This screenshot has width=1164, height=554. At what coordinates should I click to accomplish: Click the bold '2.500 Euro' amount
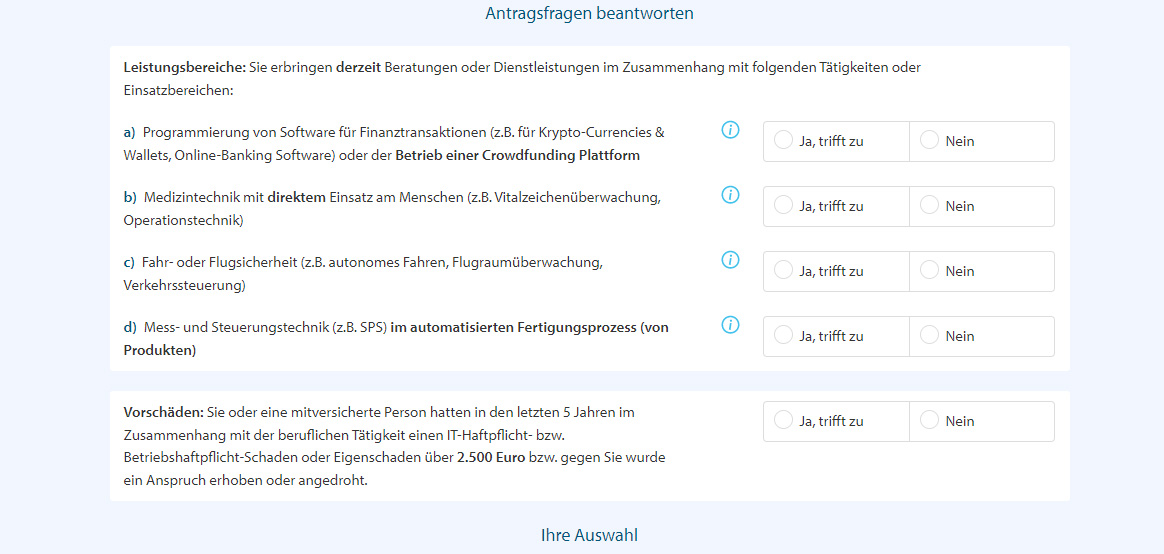point(491,457)
